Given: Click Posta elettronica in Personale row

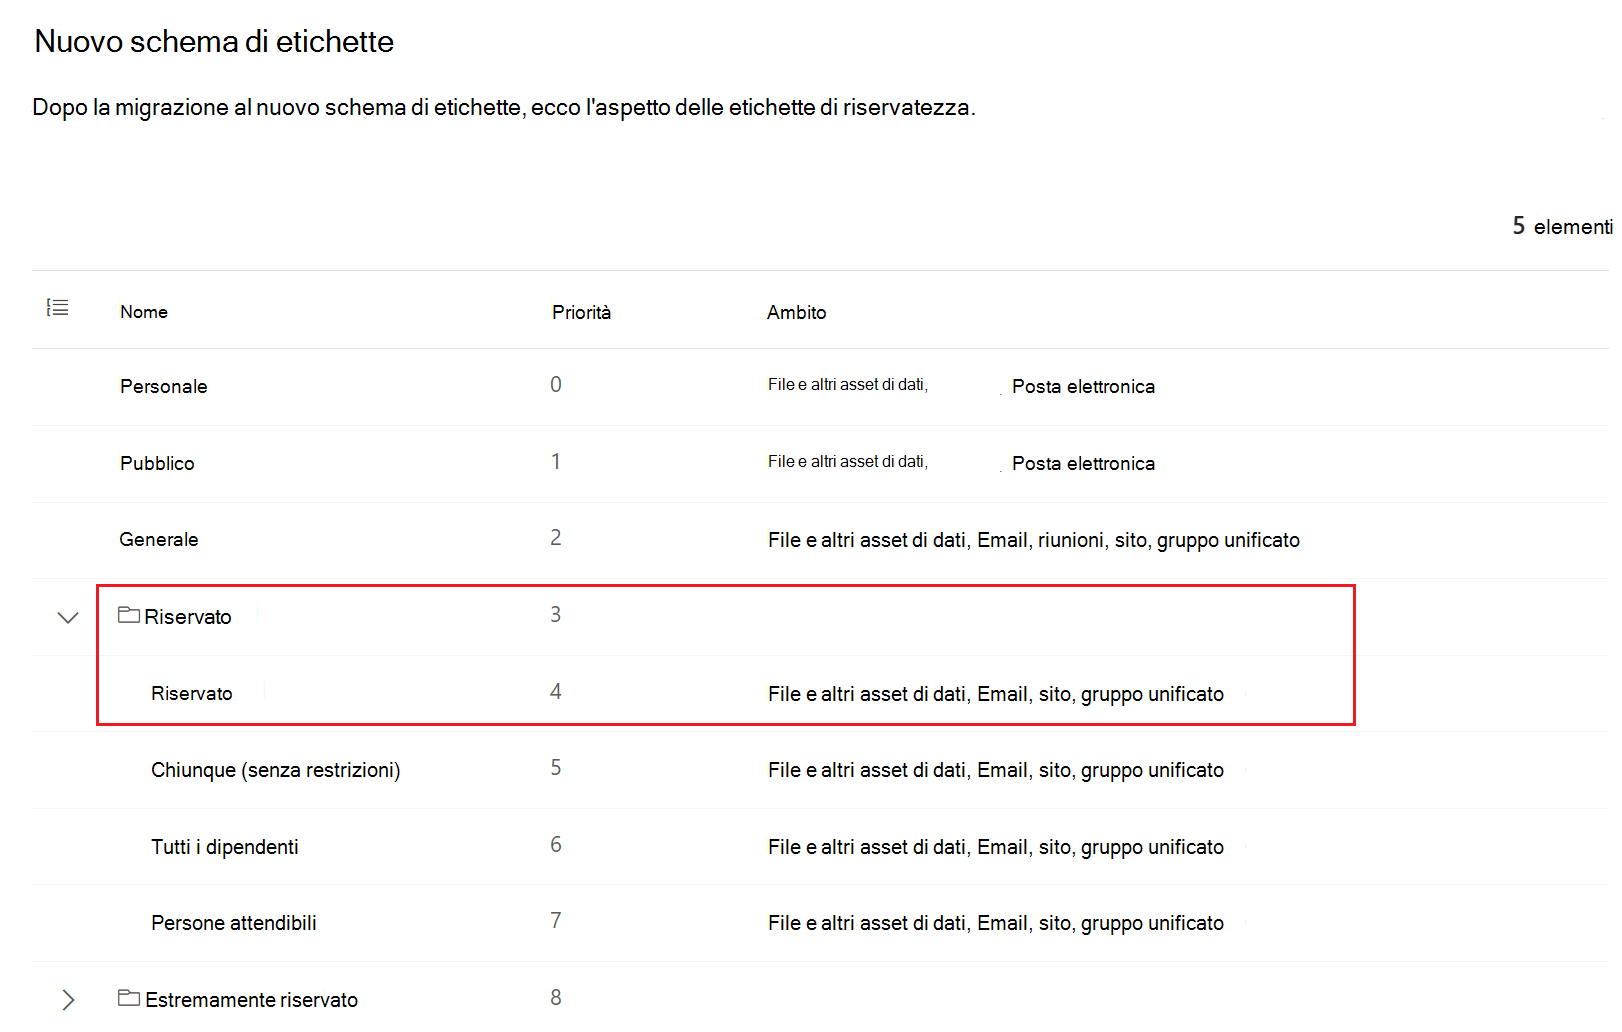Looking at the screenshot, I should click(x=1083, y=387).
